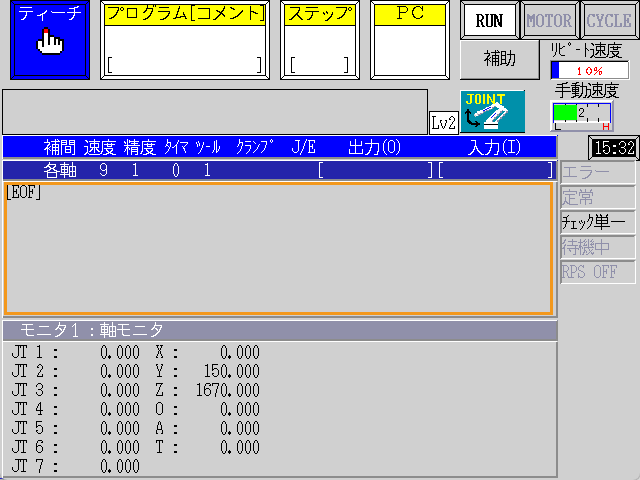Click timer value 0 in step row

point(176,170)
